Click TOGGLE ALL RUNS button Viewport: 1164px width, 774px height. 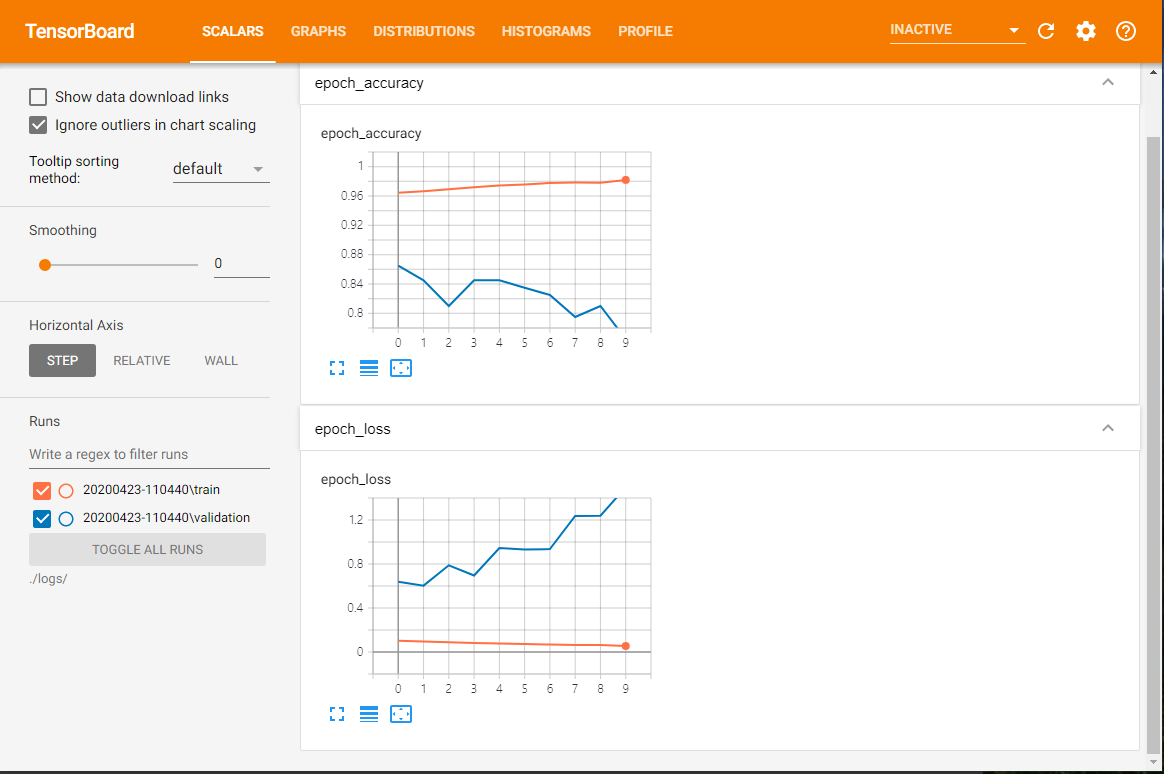point(147,550)
